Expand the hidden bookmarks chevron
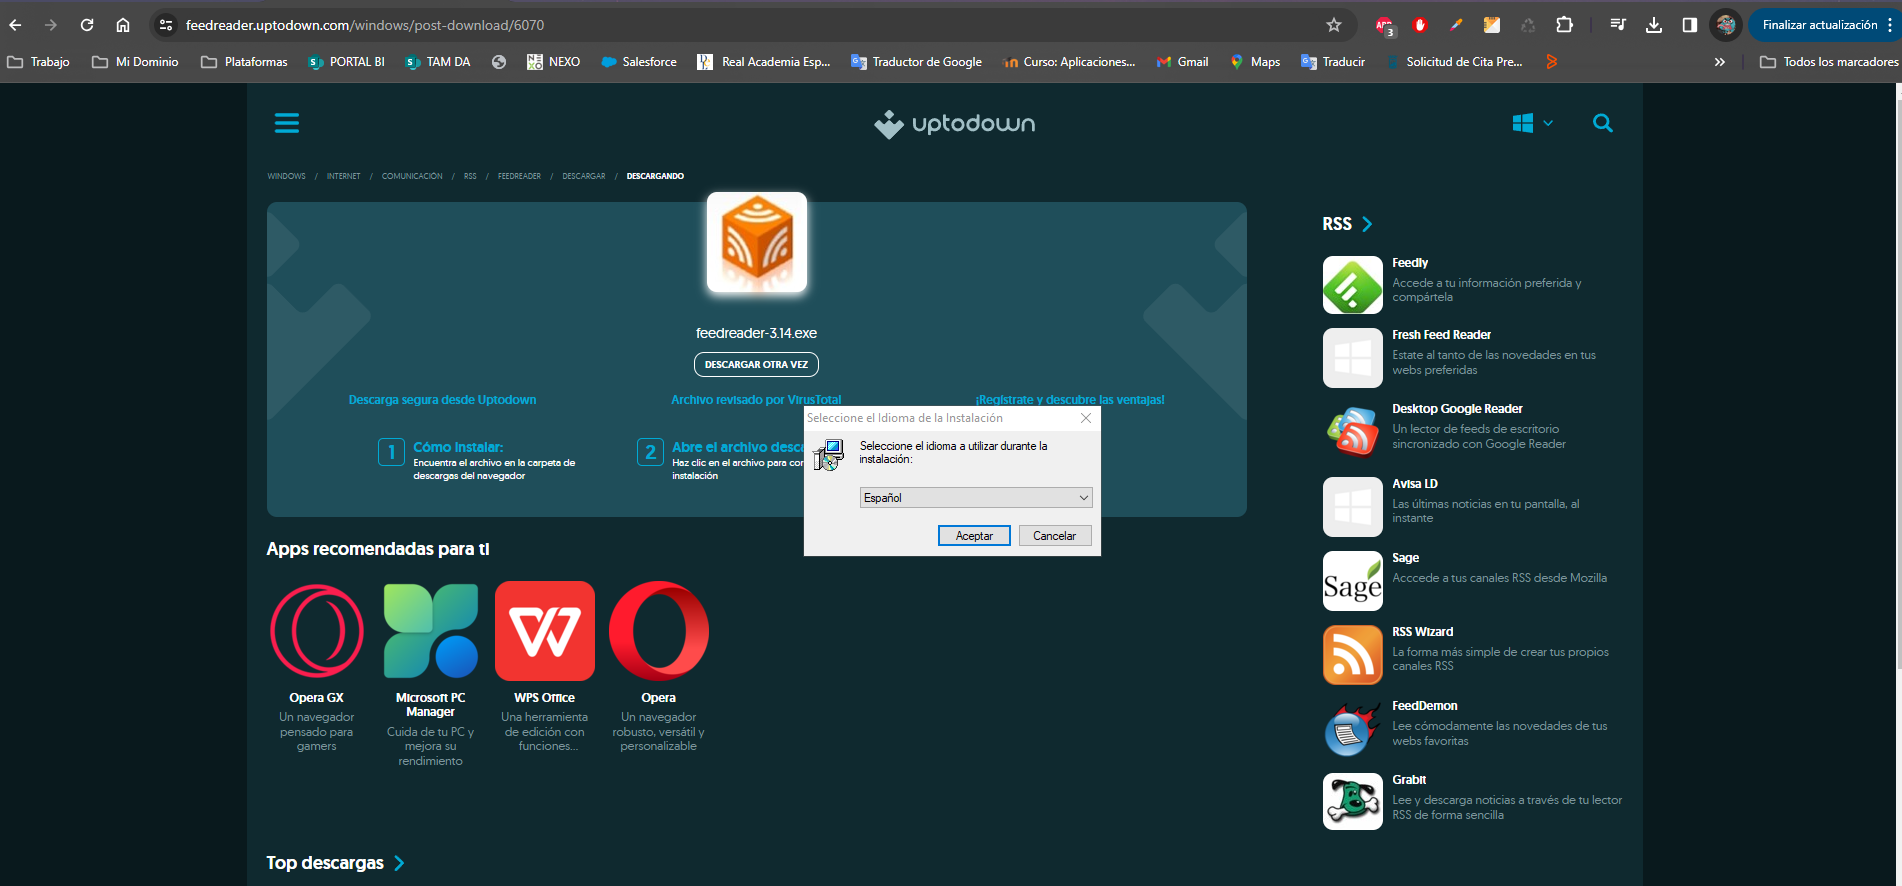The image size is (1902, 886). [x=1719, y=62]
